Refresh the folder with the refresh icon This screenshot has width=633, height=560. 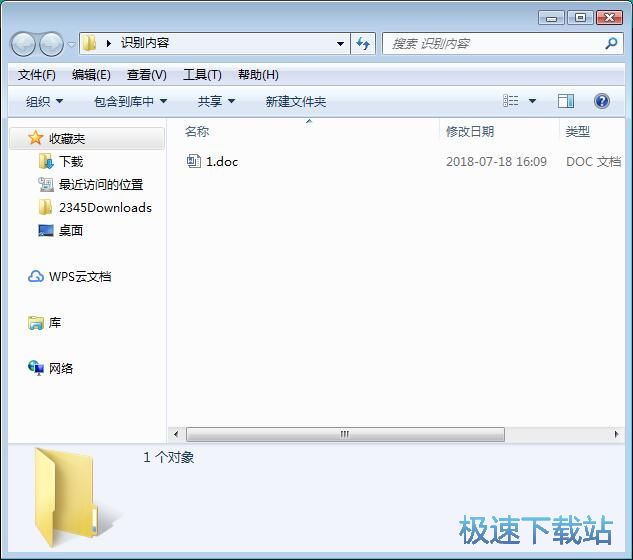tap(363, 43)
